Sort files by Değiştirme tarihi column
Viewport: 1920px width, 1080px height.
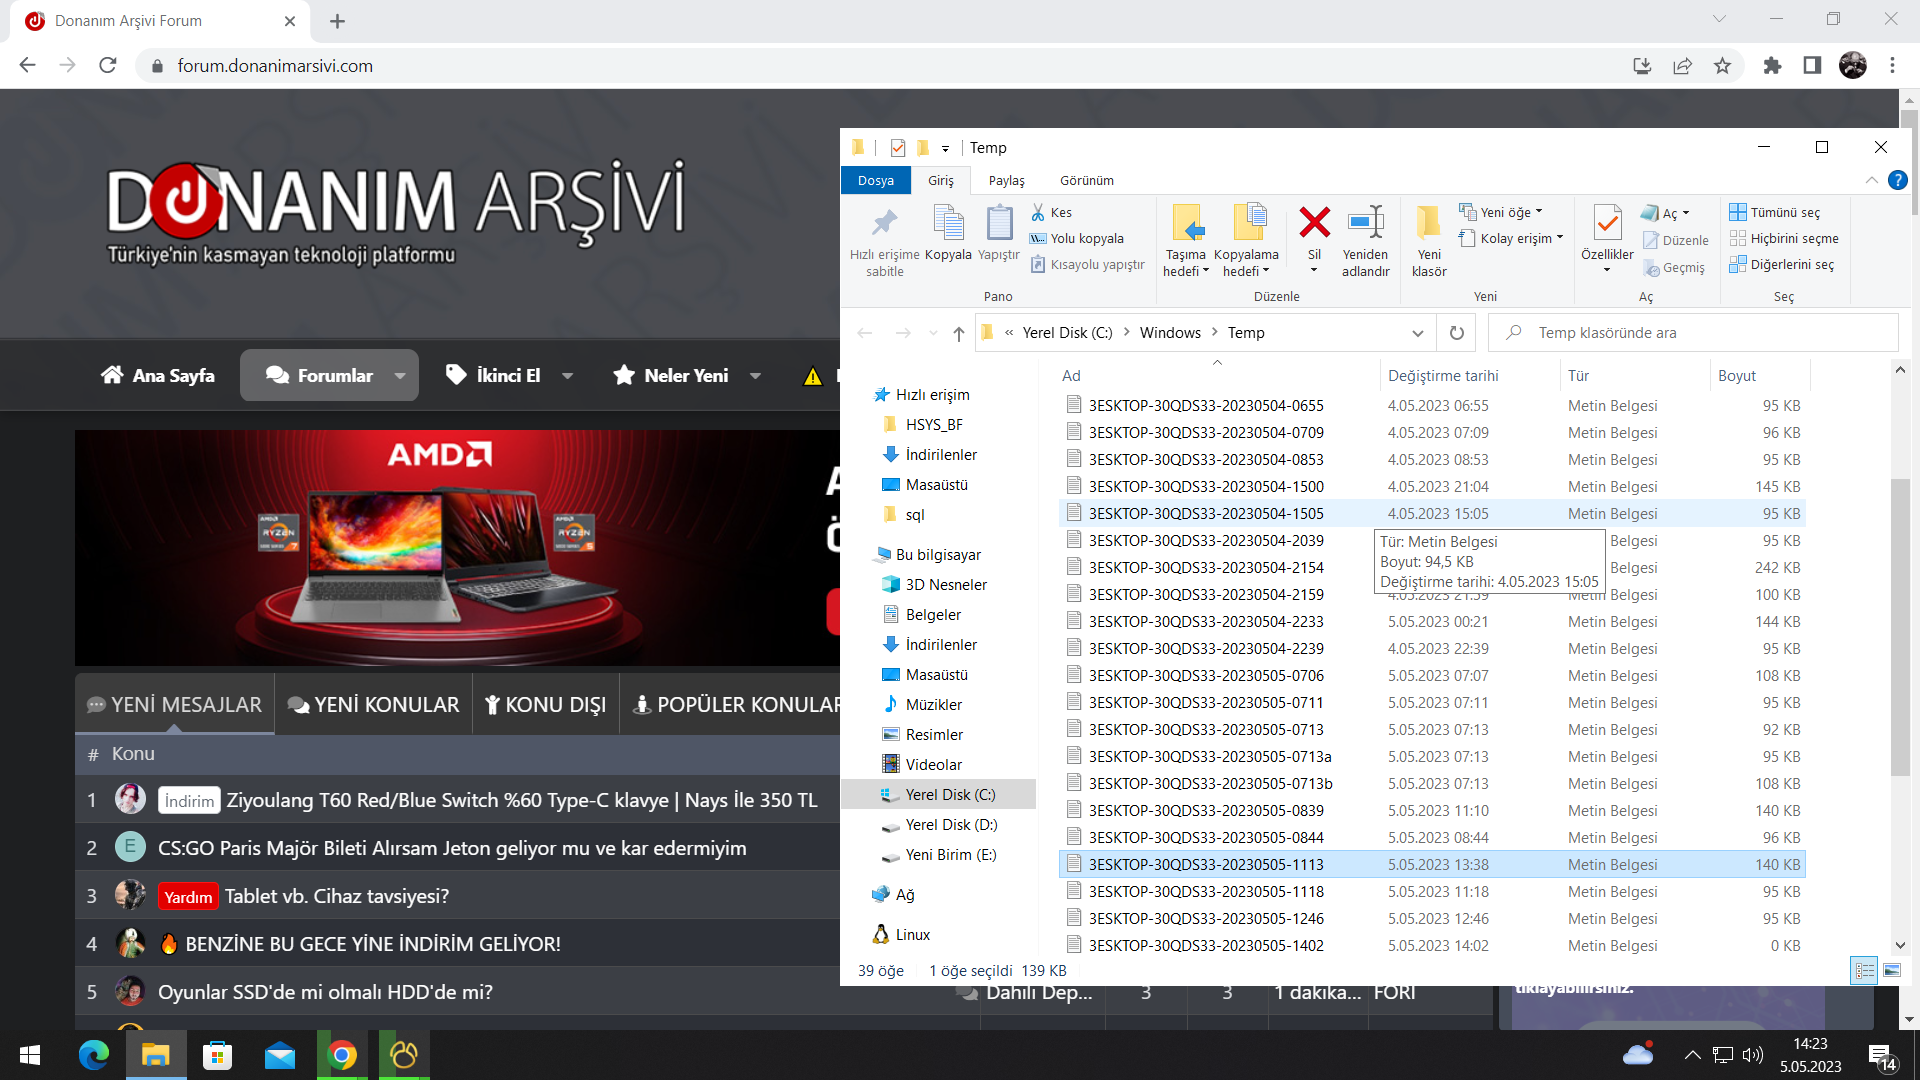click(x=1443, y=376)
